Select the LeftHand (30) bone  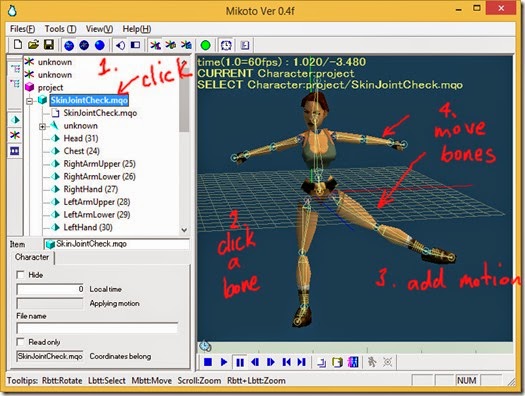click(88, 228)
